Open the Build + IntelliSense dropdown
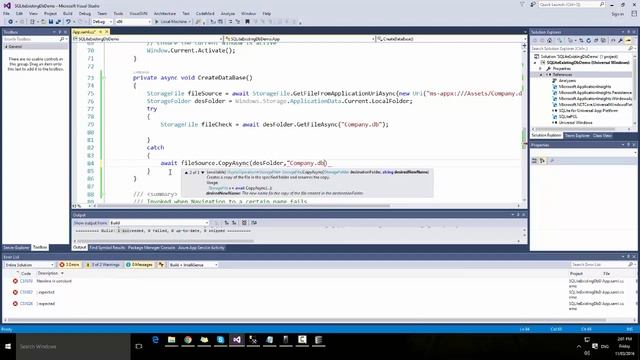 (x=193, y=265)
